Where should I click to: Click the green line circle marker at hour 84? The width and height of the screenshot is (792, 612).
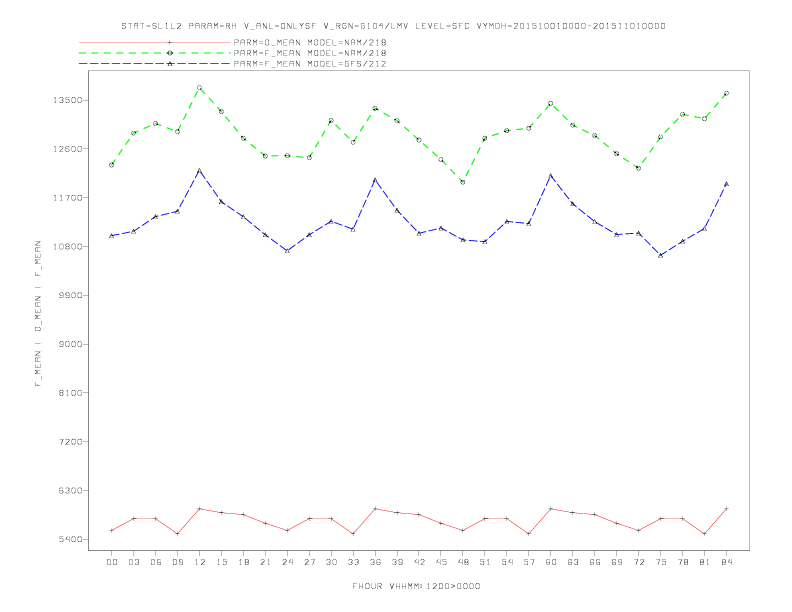pyautogui.click(x=726, y=93)
